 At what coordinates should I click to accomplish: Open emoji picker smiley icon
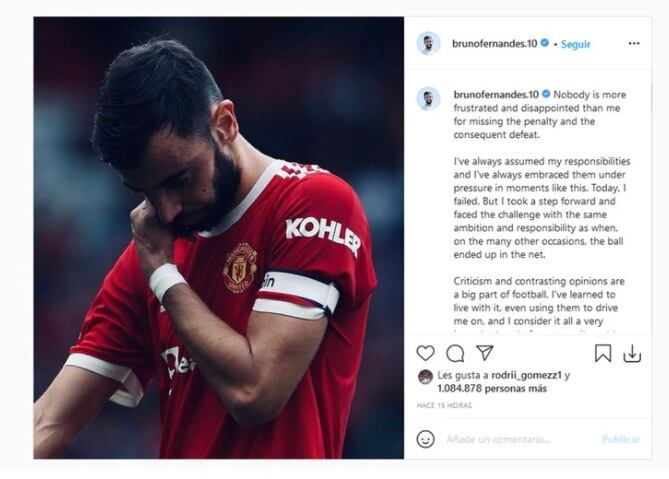tap(425, 439)
